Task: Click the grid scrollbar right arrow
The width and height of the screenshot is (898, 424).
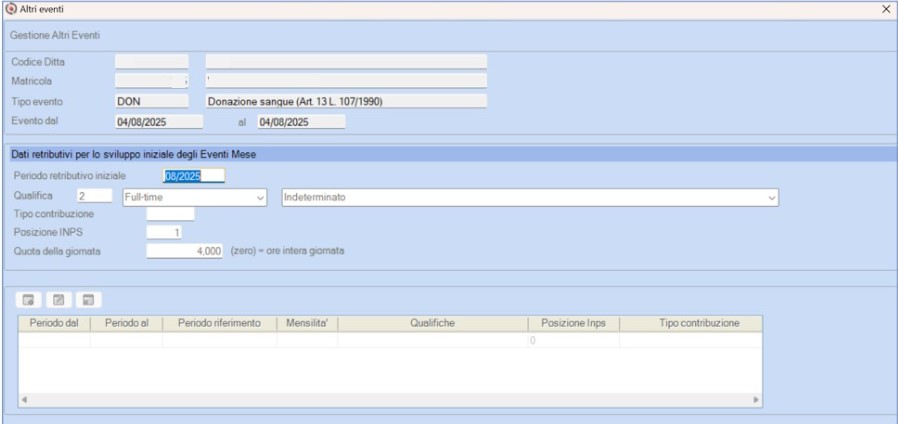Action: [x=756, y=399]
